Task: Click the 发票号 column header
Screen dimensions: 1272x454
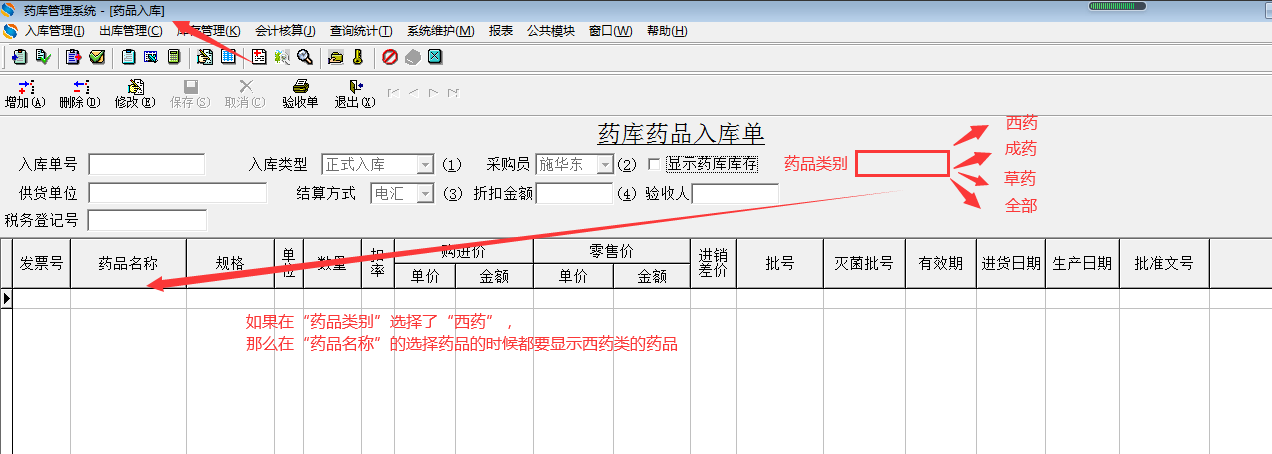Action: click(x=41, y=264)
